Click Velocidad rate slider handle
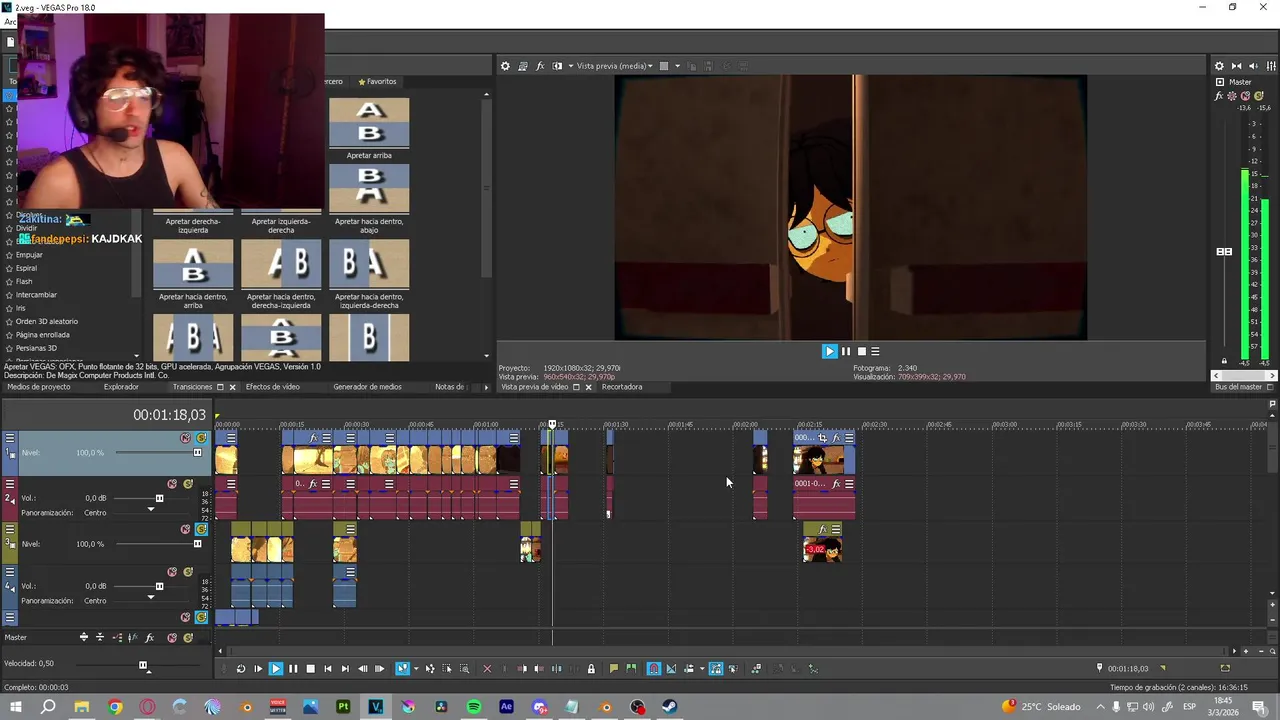Screen dimensions: 1280x720 (x=142, y=665)
